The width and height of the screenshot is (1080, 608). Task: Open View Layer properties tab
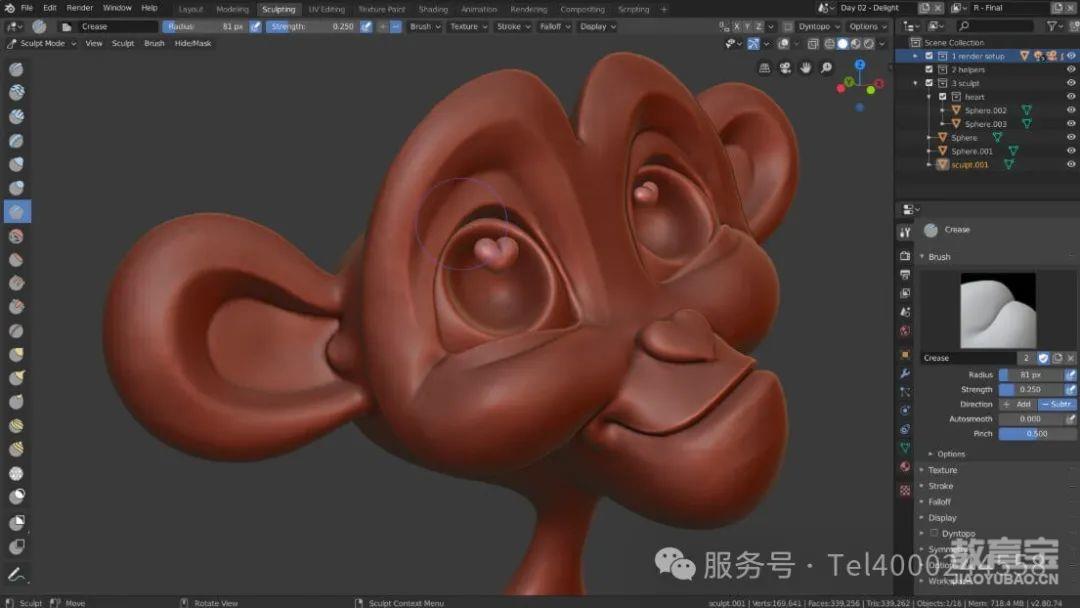tap(905, 293)
